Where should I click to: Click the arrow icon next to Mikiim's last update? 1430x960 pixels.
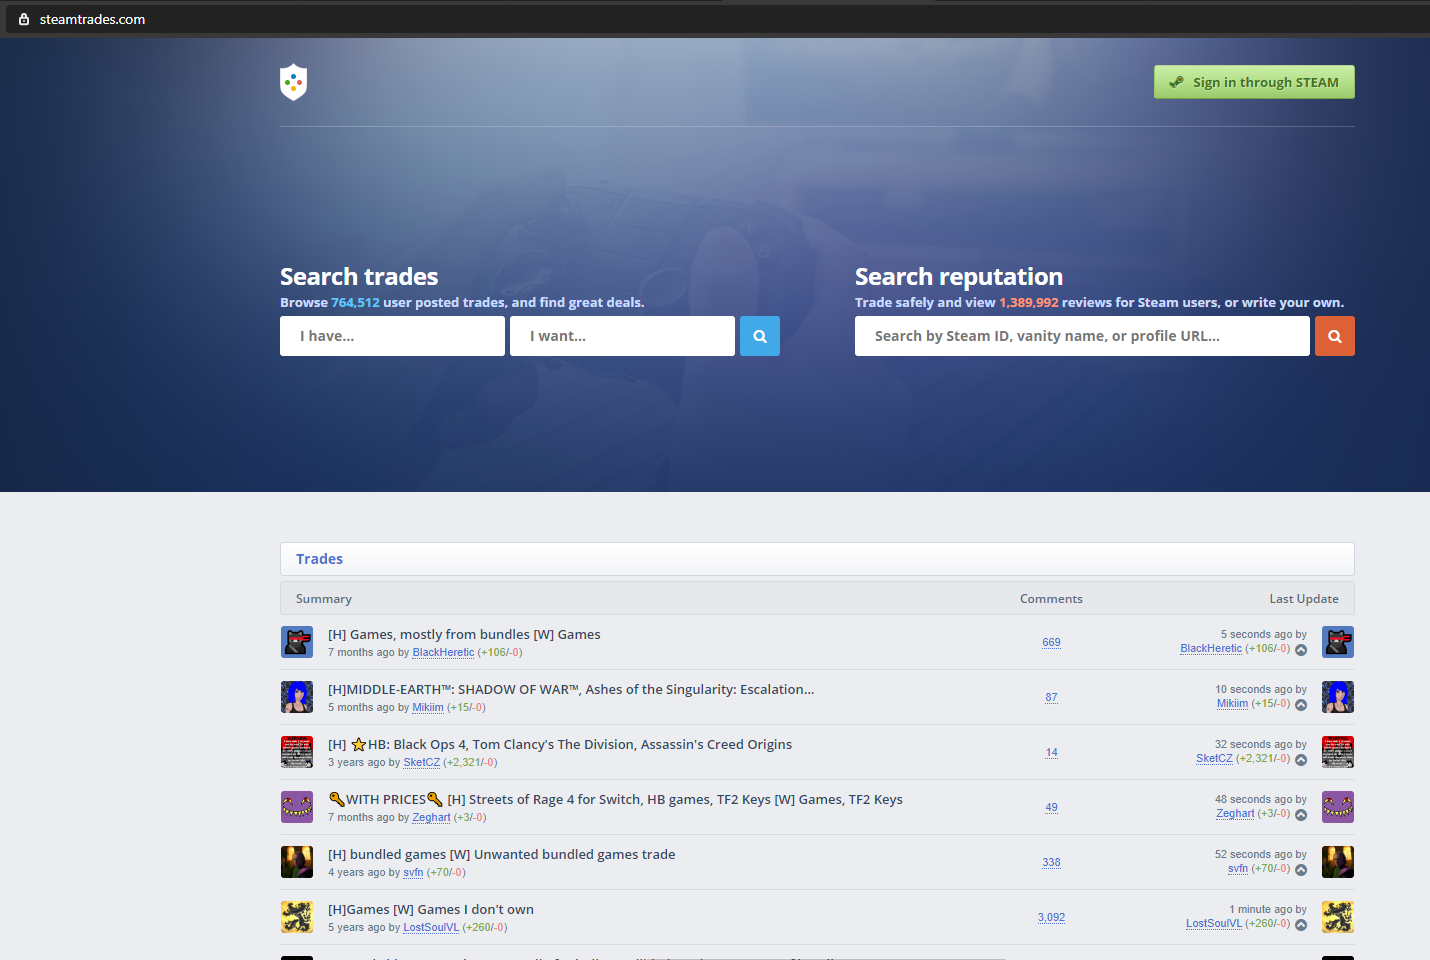[x=1301, y=705]
